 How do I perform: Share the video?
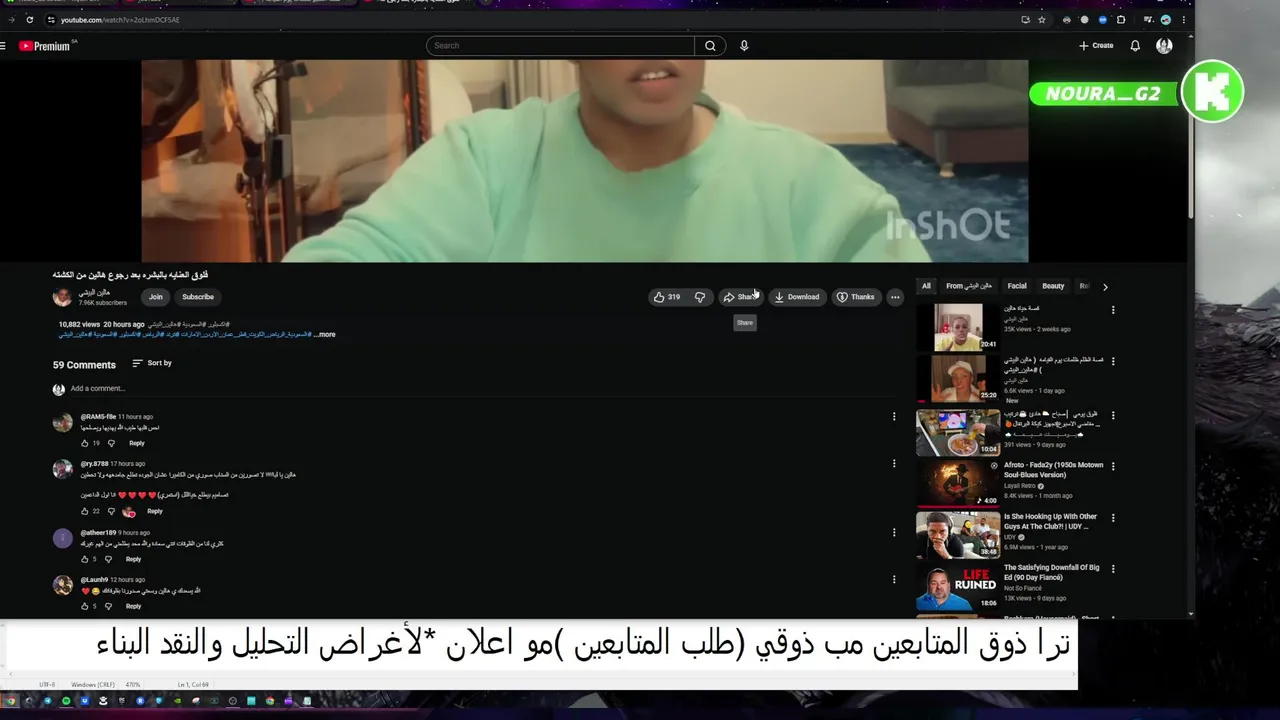point(742,297)
